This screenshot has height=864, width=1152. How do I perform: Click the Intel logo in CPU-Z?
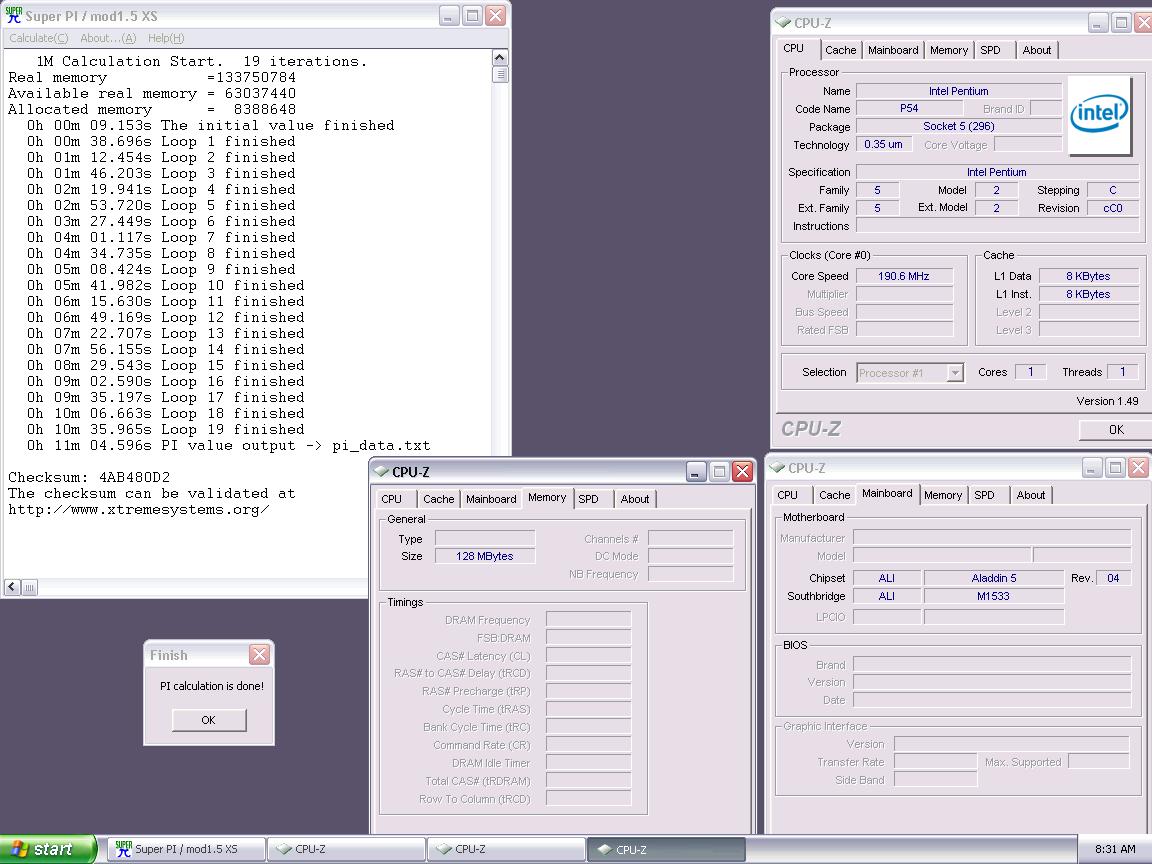1099,115
